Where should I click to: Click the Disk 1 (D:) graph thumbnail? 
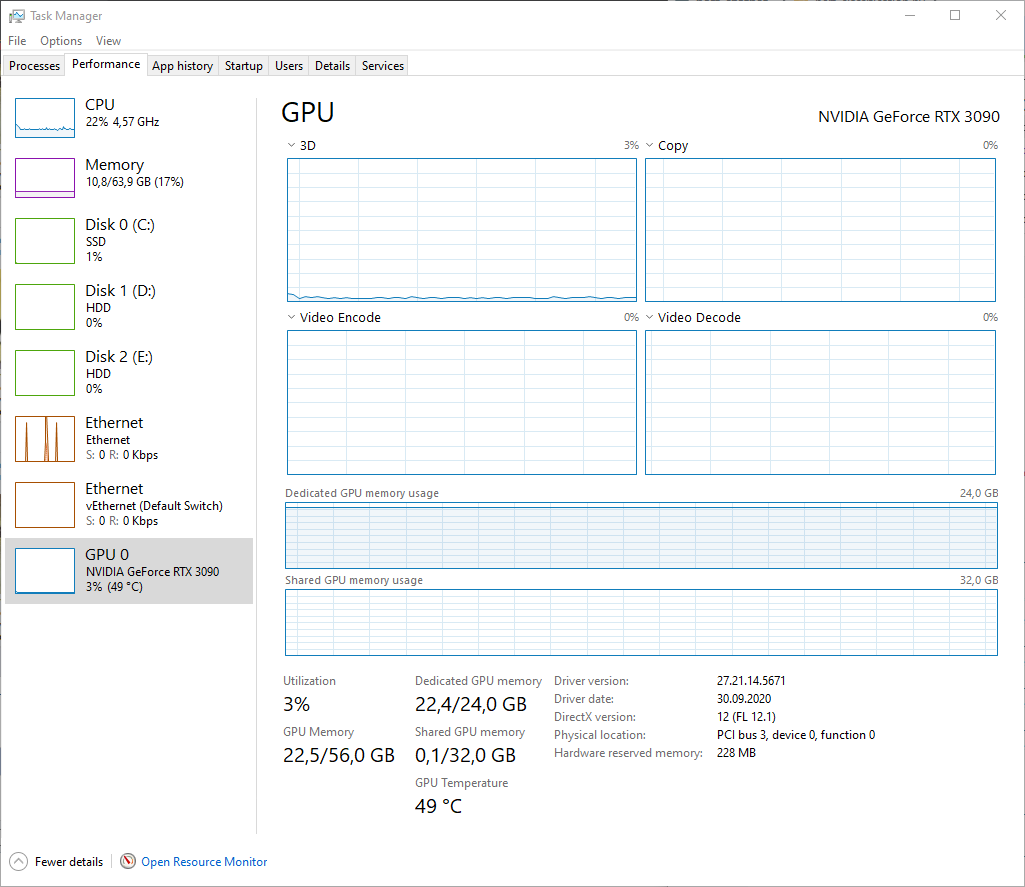coord(45,307)
